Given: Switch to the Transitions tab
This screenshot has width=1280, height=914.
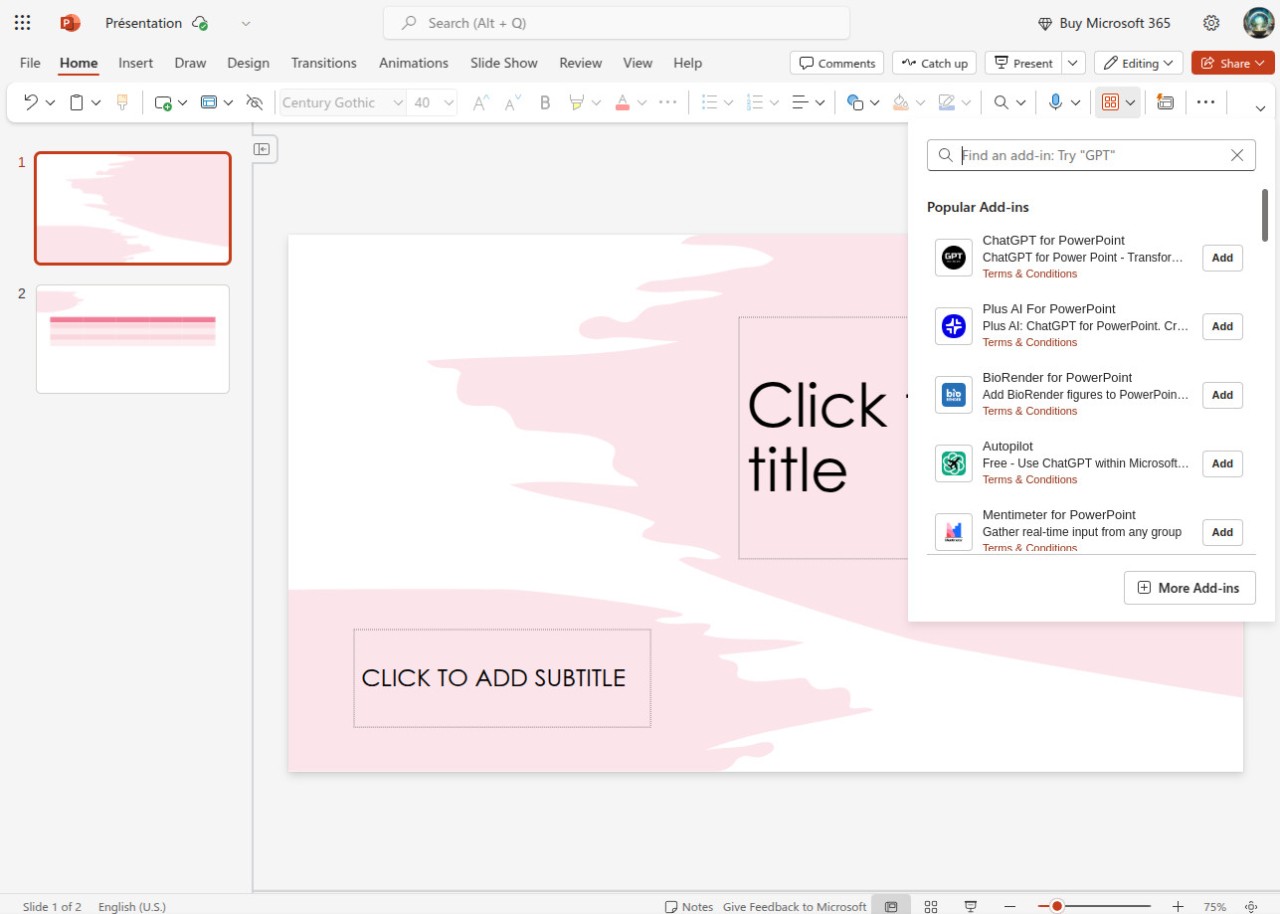Looking at the screenshot, I should [x=323, y=63].
